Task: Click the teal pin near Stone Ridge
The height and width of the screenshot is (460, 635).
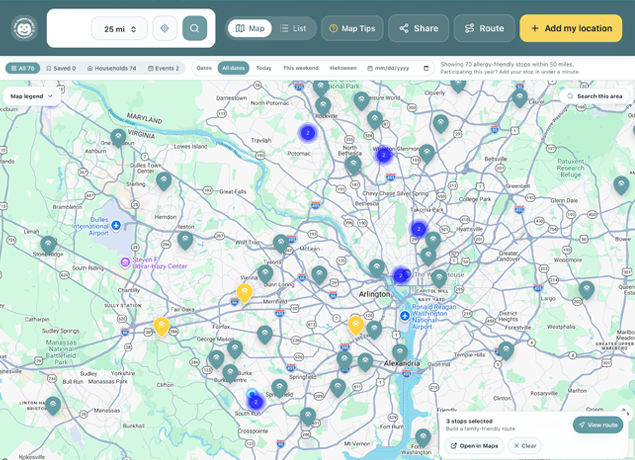Action: point(48,245)
